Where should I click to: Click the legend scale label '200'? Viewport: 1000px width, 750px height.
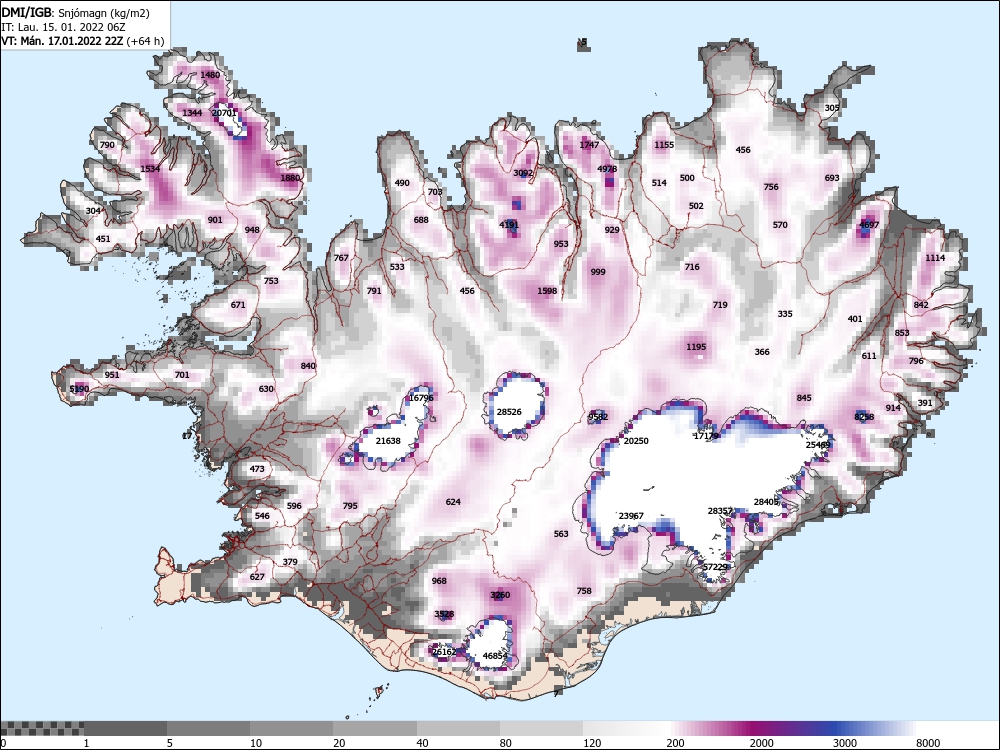point(675,743)
